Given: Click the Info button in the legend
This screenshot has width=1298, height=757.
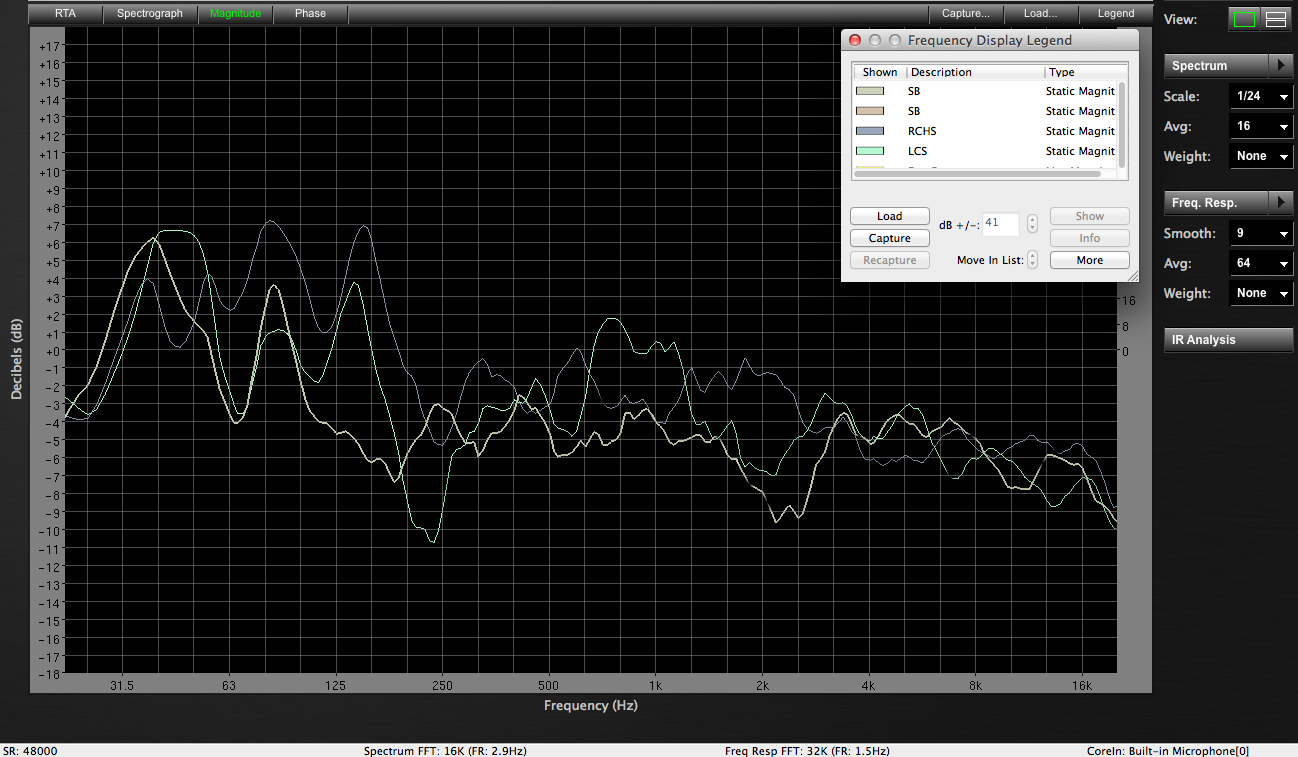Looking at the screenshot, I should pos(1089,238).
